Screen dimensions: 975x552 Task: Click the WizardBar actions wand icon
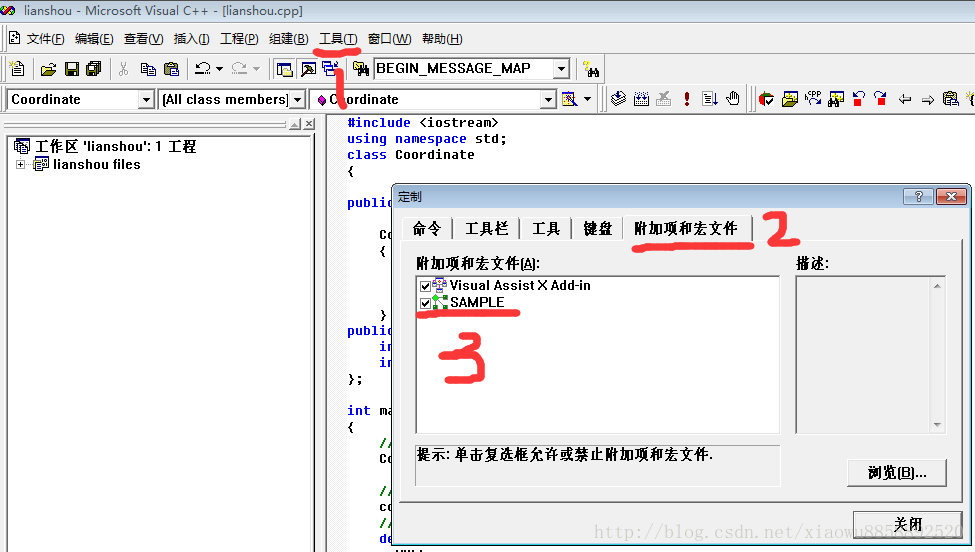tap(569, 99)
